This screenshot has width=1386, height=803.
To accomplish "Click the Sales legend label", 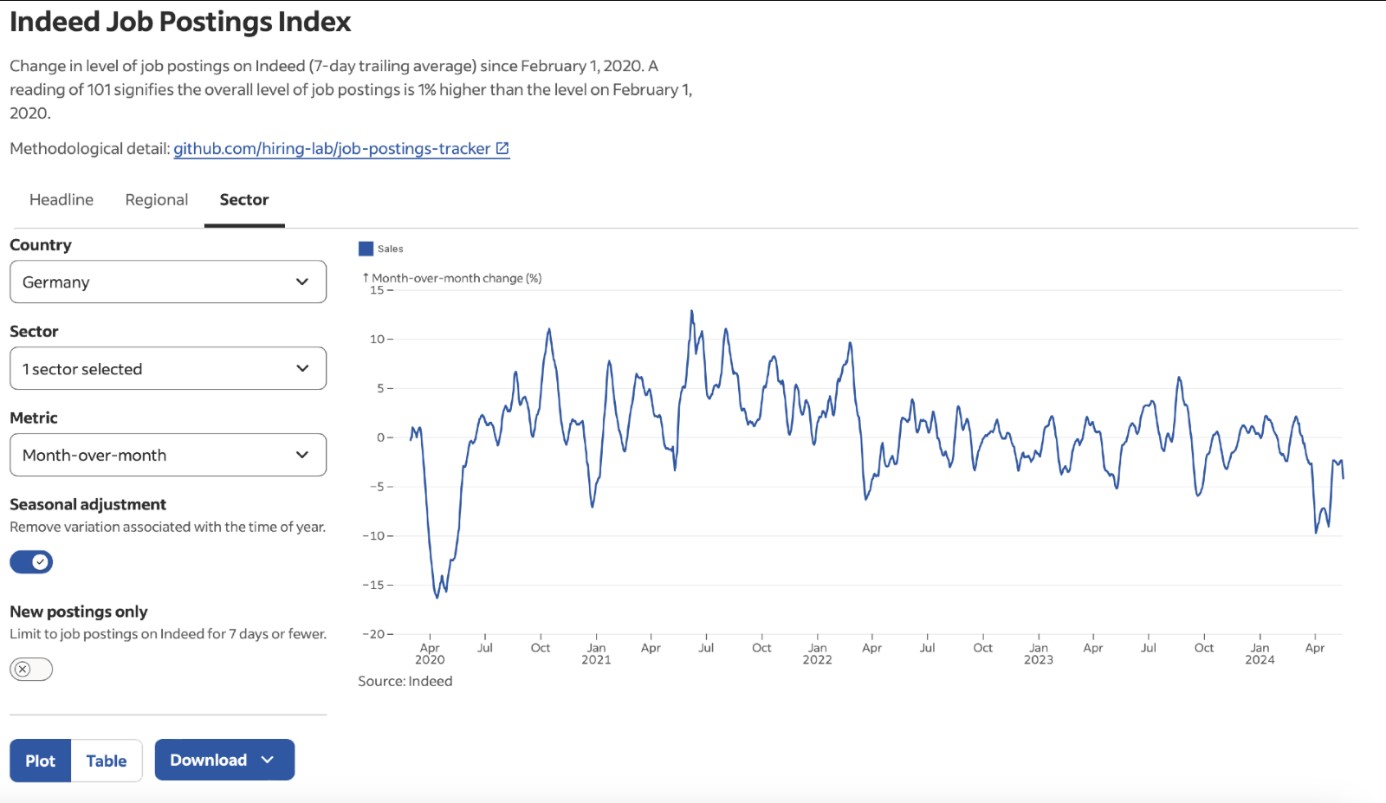I will coord(391,248).
